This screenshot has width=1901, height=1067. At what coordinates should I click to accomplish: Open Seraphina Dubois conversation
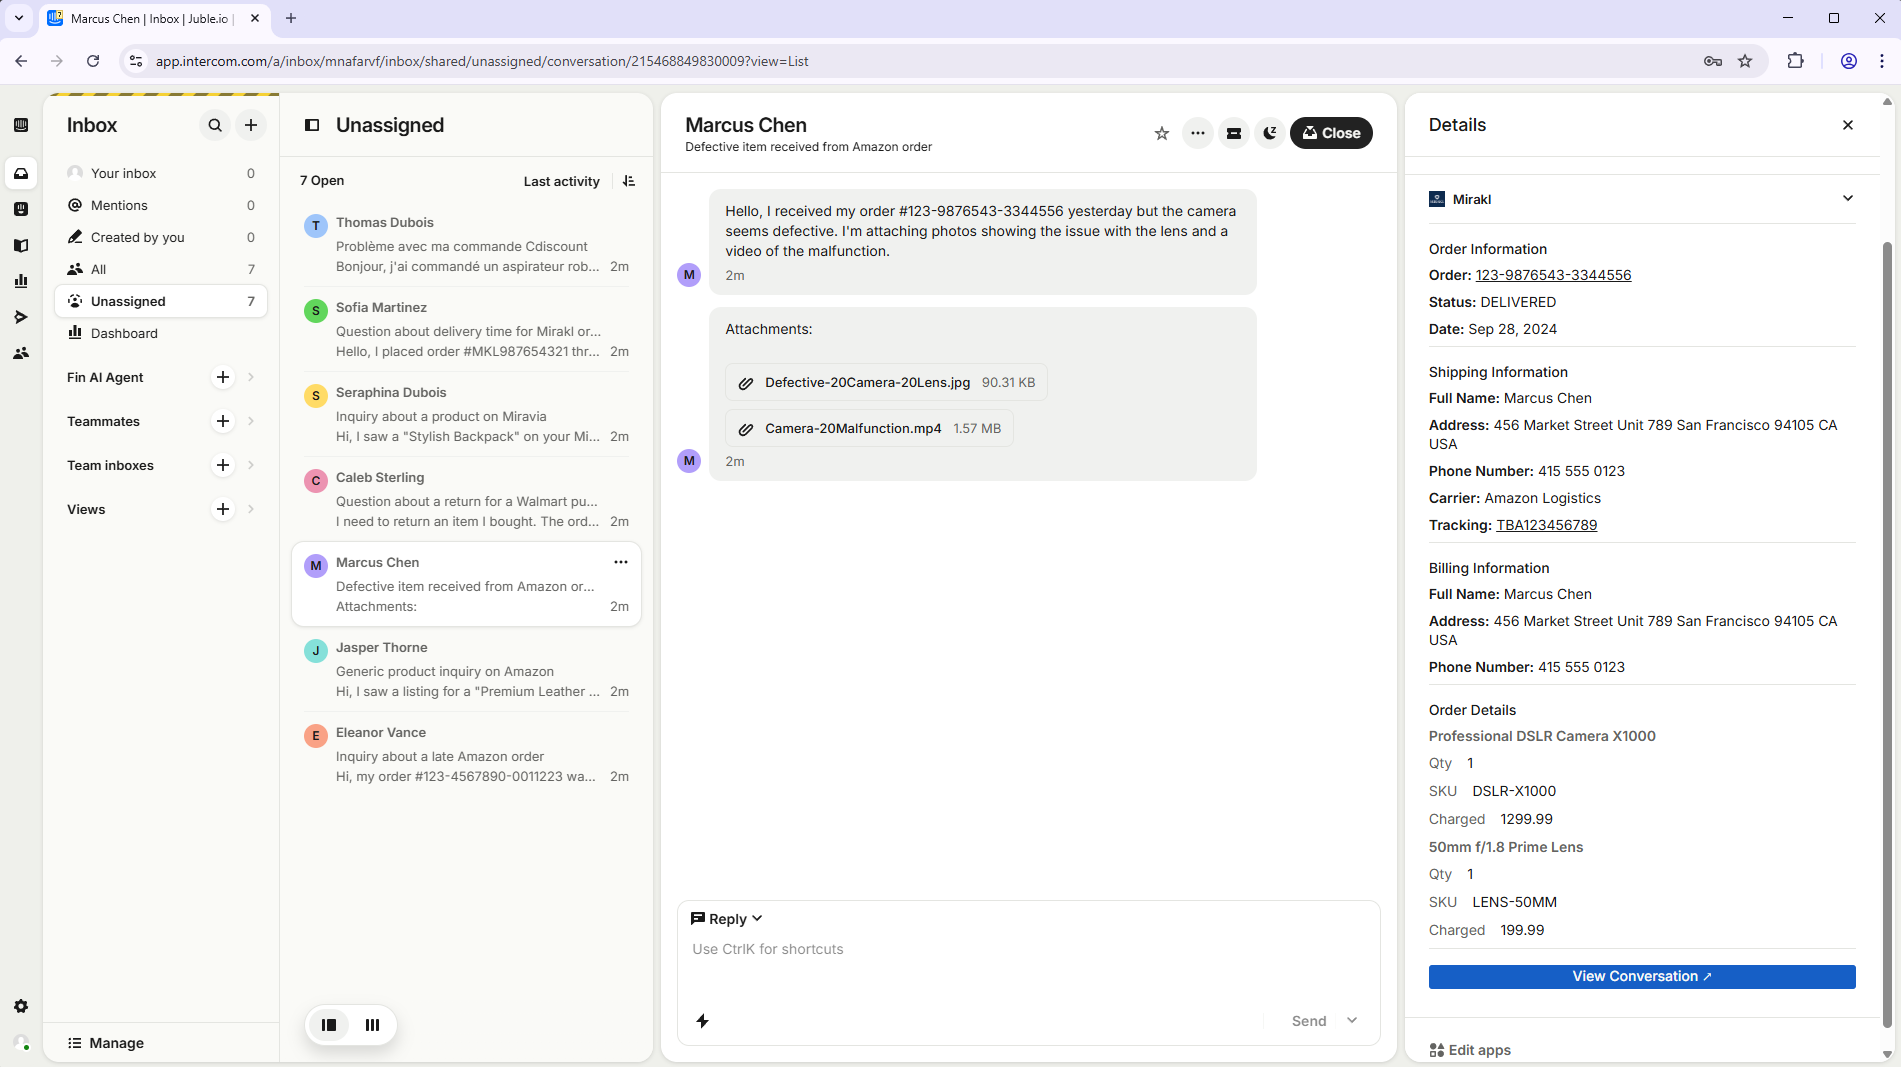coord(466,414)
